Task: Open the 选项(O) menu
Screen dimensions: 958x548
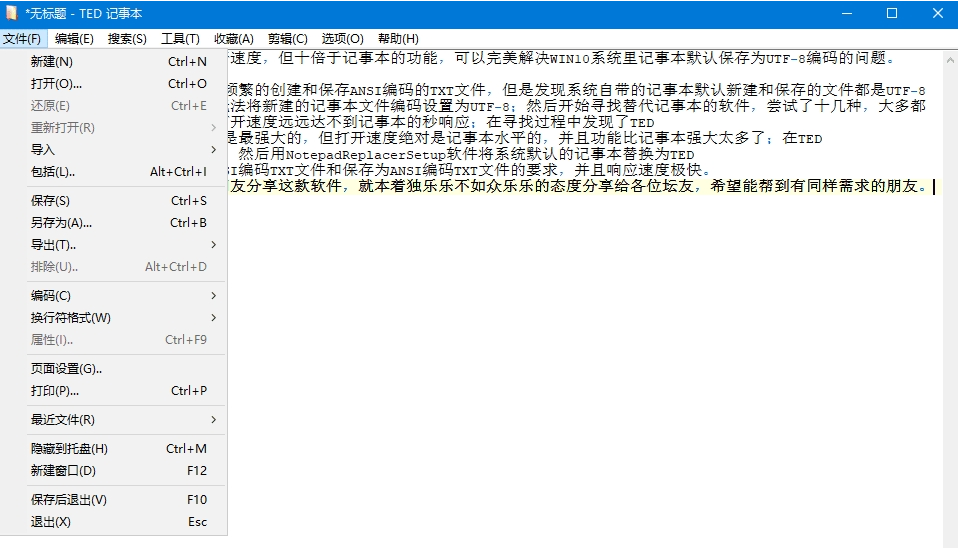Action: [342, 39]
